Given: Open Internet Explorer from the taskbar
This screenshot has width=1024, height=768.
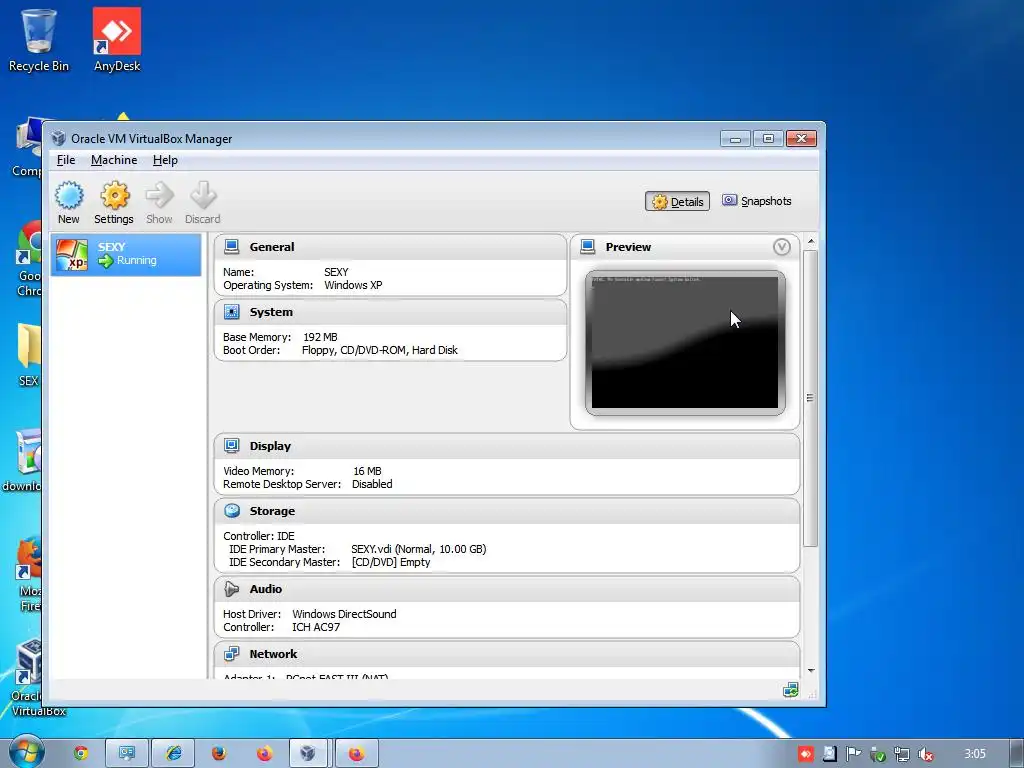Looking at the screenshot, I should tap(173, 753).
